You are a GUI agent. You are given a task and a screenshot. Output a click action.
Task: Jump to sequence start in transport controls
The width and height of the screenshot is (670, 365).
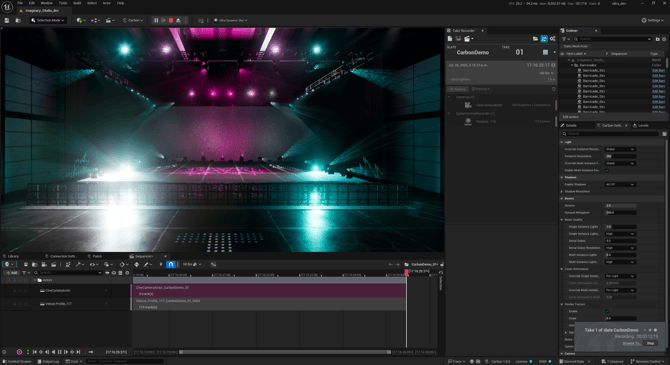click(35, 352)
